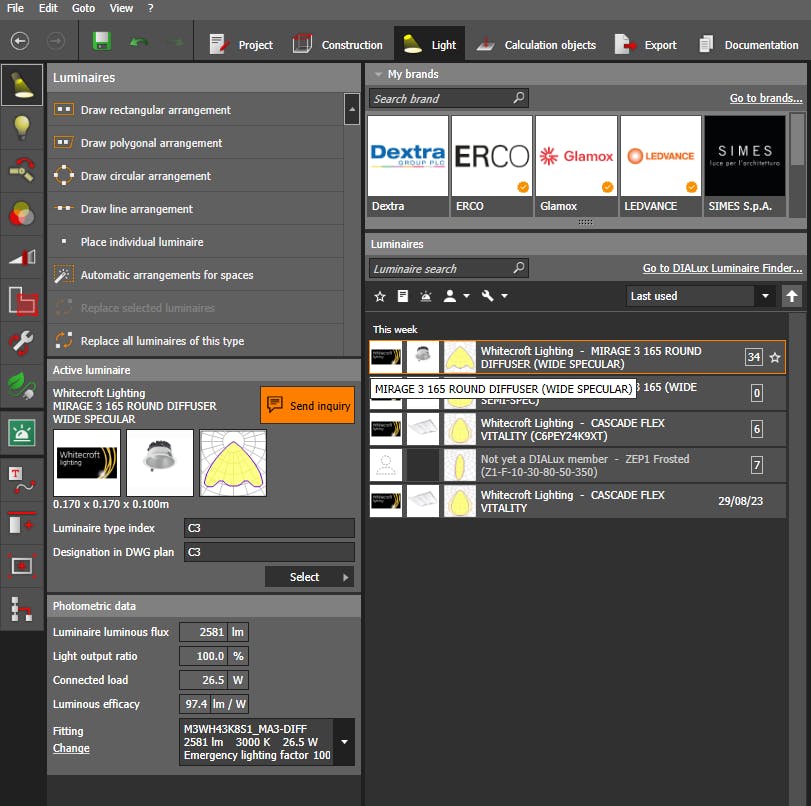Click the green Save disk icon
The image size is (811, 806).
[x=101, y=43]
